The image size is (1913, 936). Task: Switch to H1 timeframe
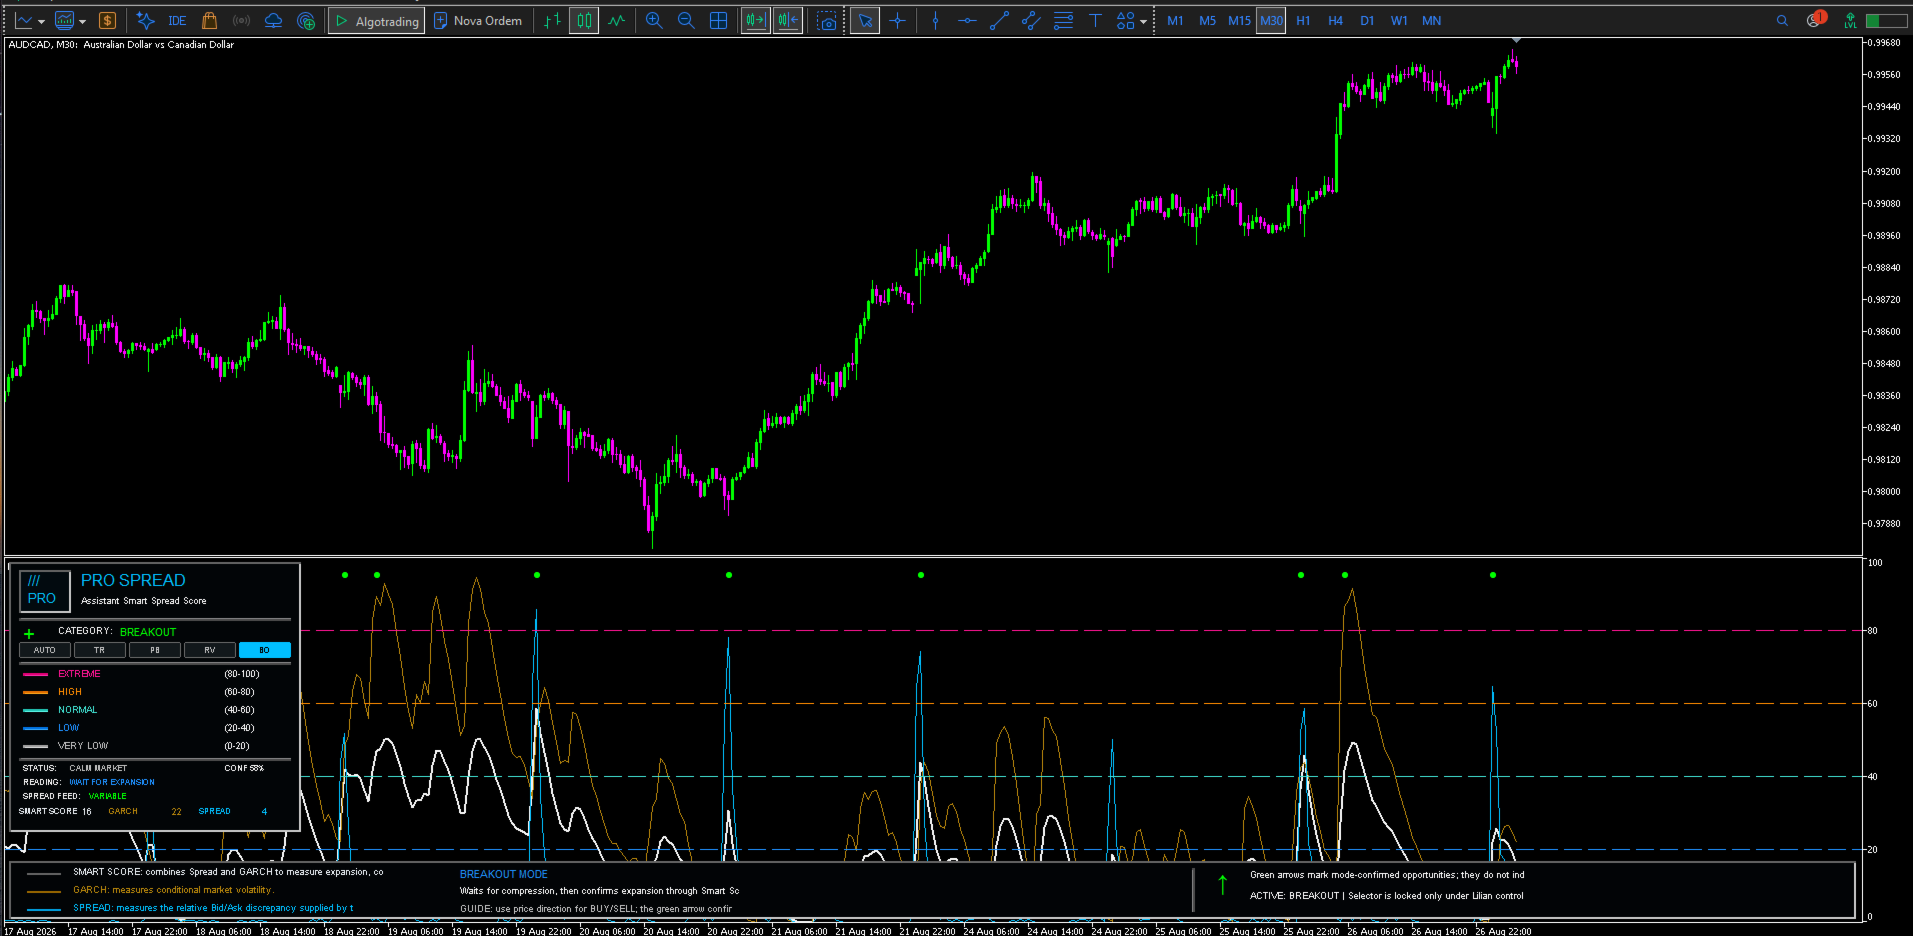(x=1303, y=21)
